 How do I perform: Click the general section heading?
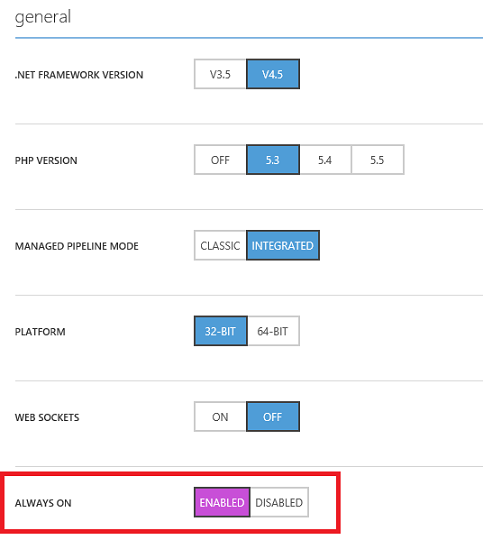[x=43, y=17]
